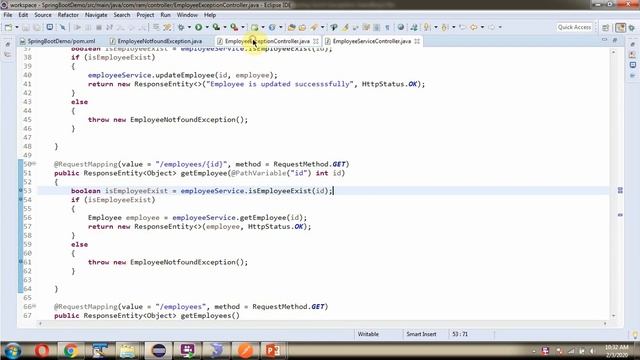
Task: Expand the Debug configurations dropdown arrow
Action: (x=189, y=27)
